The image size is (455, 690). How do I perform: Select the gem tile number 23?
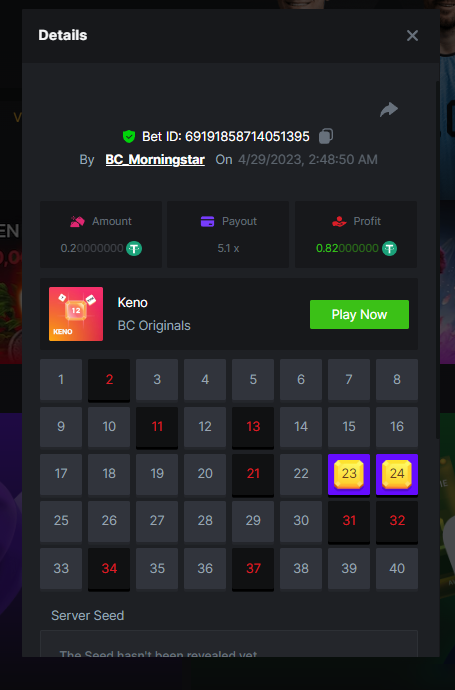point(349,474)
